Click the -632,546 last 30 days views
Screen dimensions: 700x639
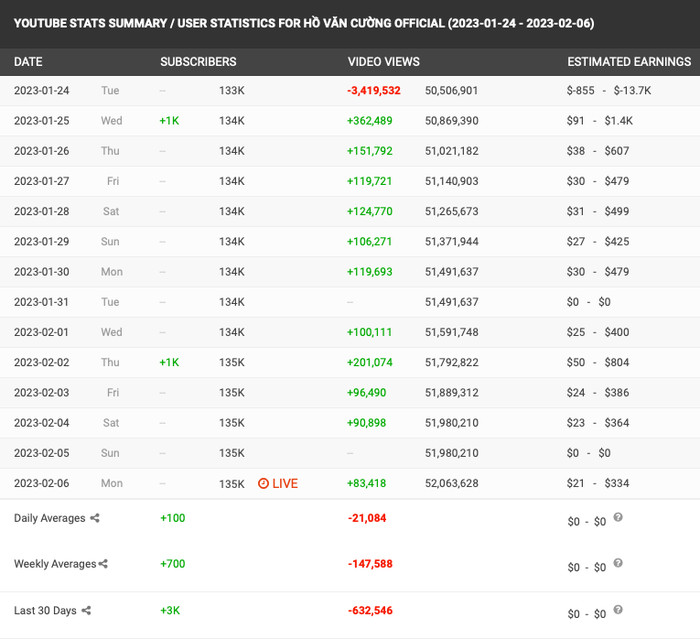(x=370, y=610)
